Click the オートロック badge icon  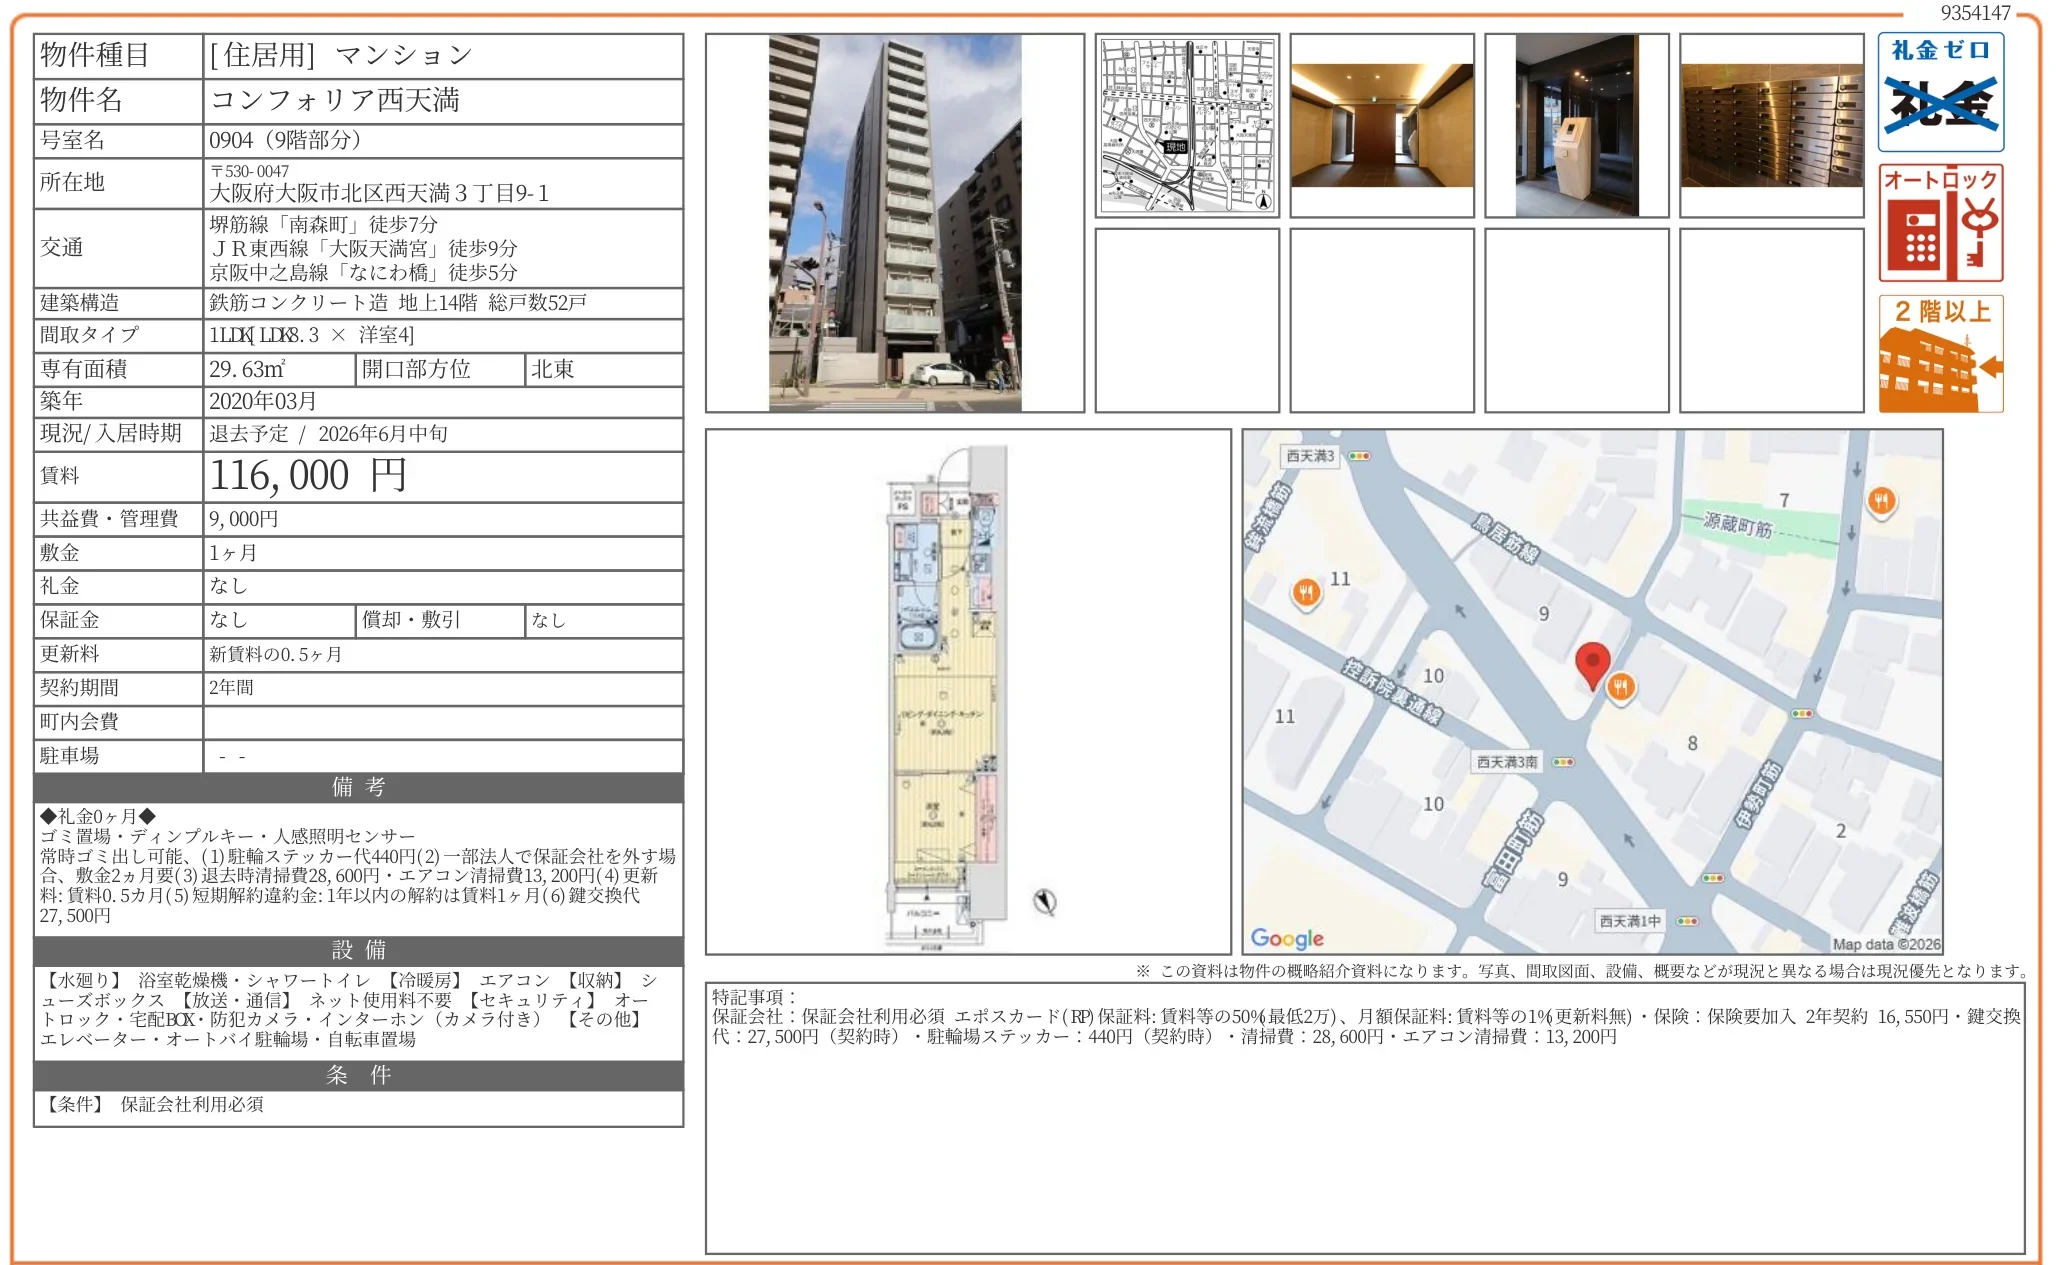1940,223
